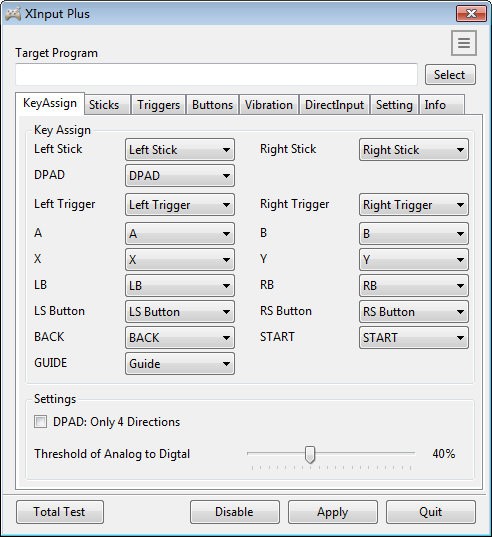Click the Threshold of Analog to Digtal label

(112, 454)
